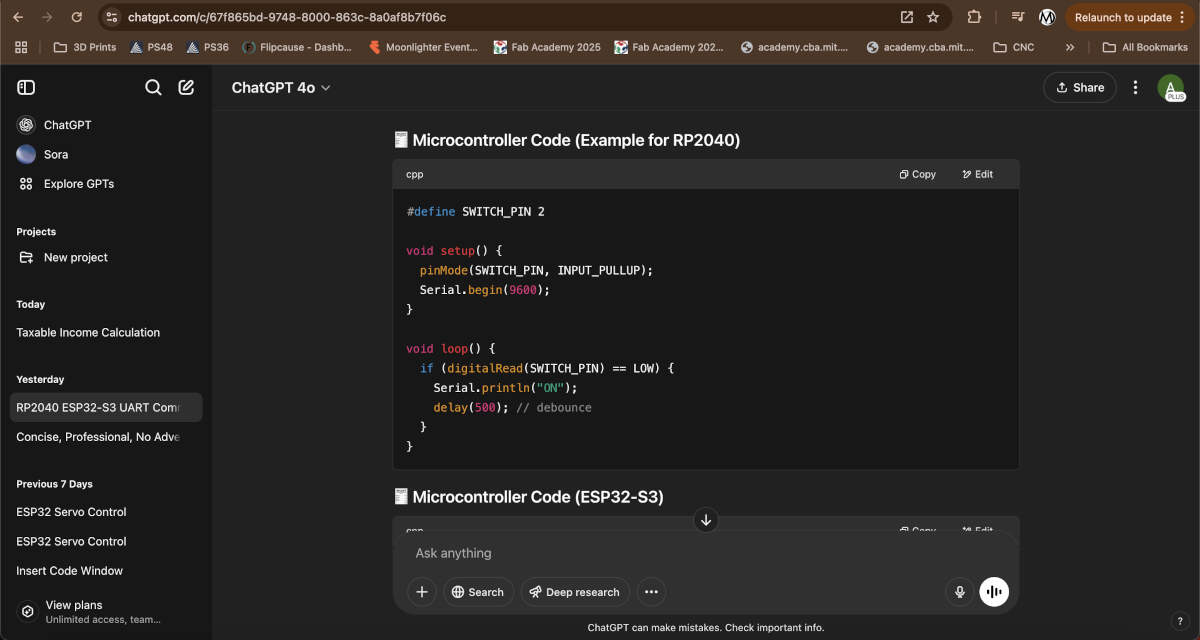Toggle the Deep research tool
Screen dimensions: 1200x640
tap(575, 592)
